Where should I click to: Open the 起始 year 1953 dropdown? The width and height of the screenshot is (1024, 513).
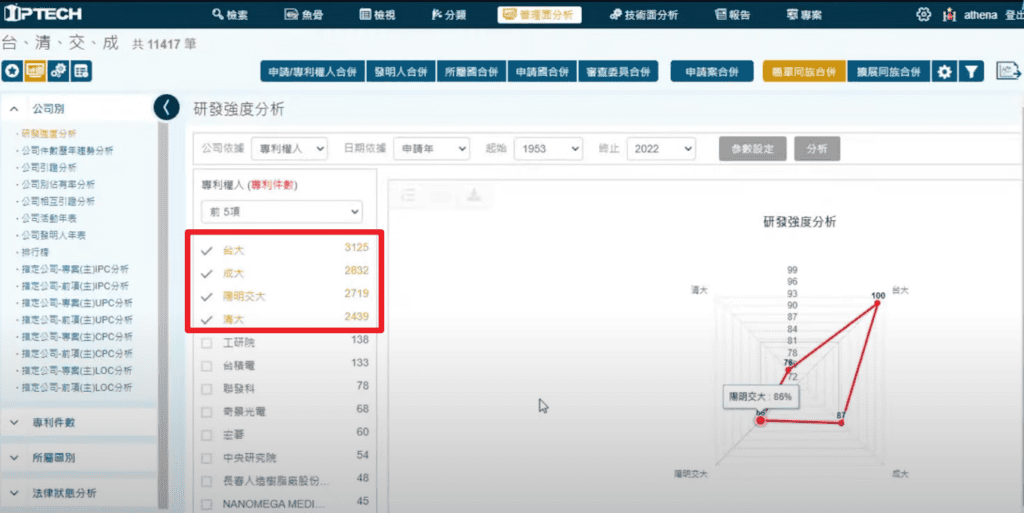548,148
